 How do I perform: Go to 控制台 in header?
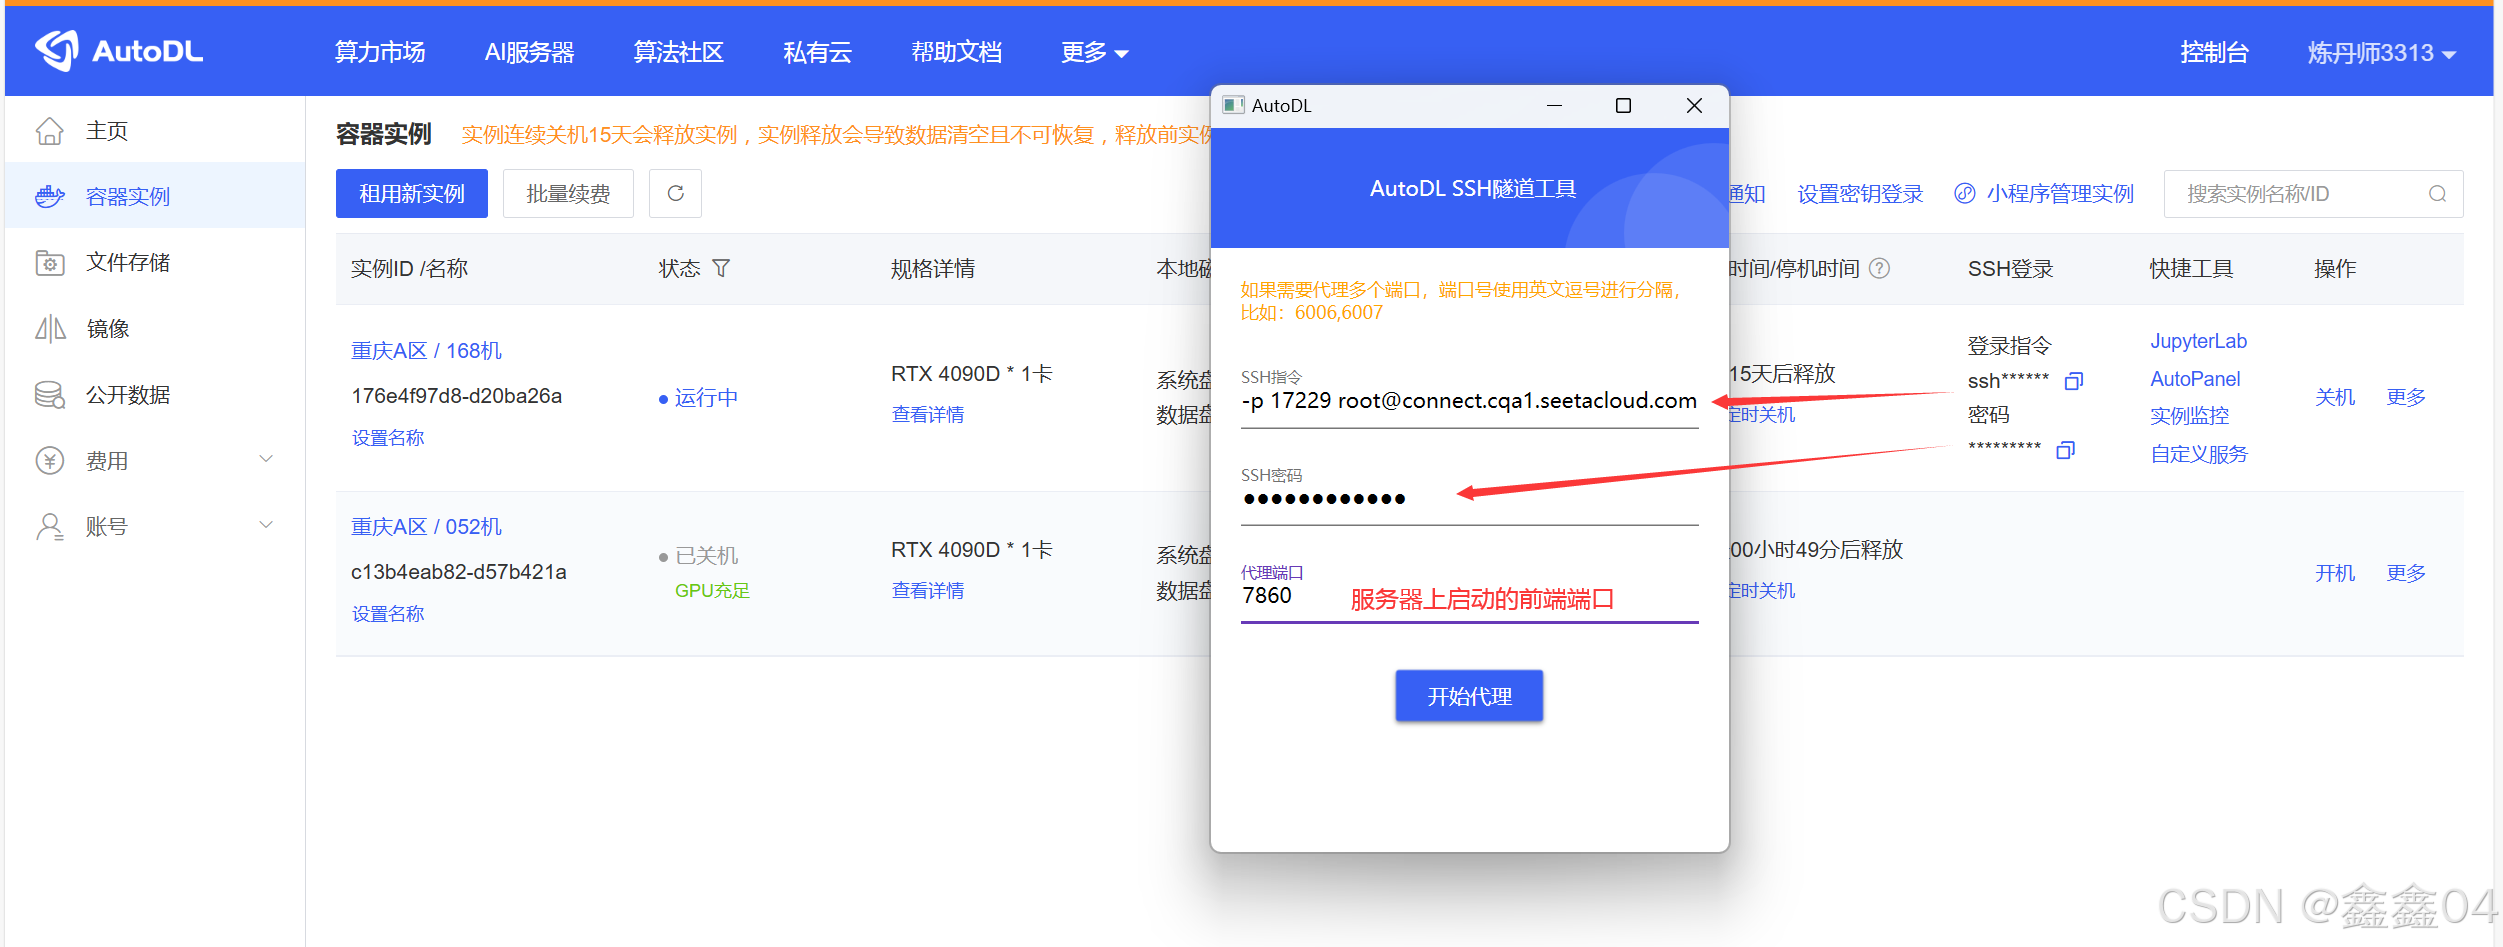(2215, 53)
